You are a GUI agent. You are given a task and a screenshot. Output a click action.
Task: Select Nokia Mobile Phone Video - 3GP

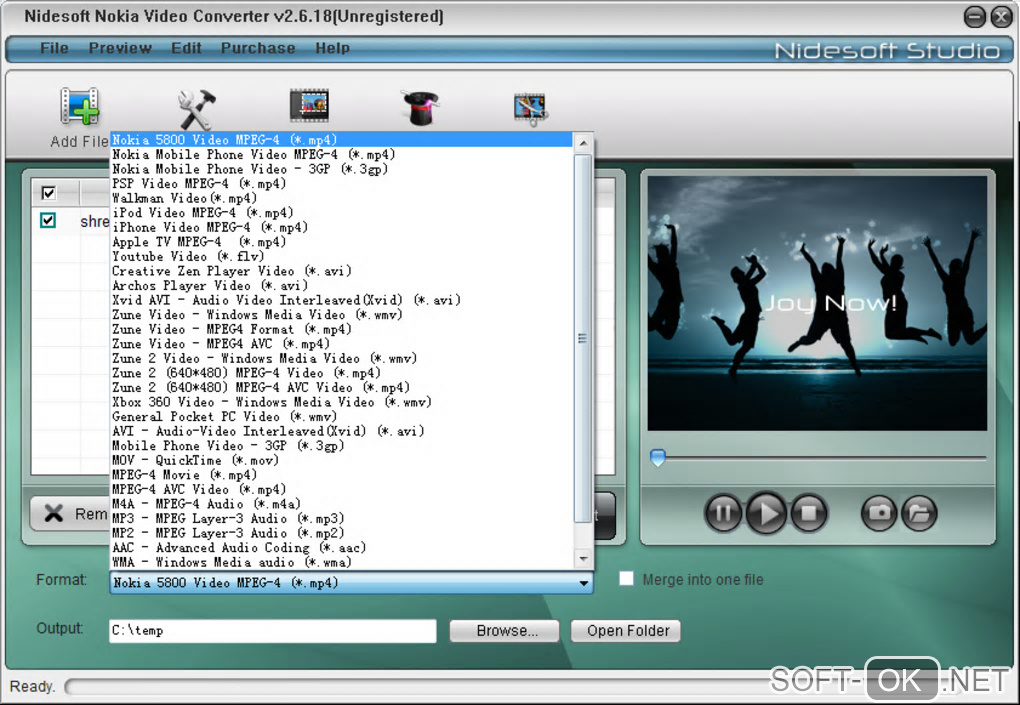(x=342, y=169)
